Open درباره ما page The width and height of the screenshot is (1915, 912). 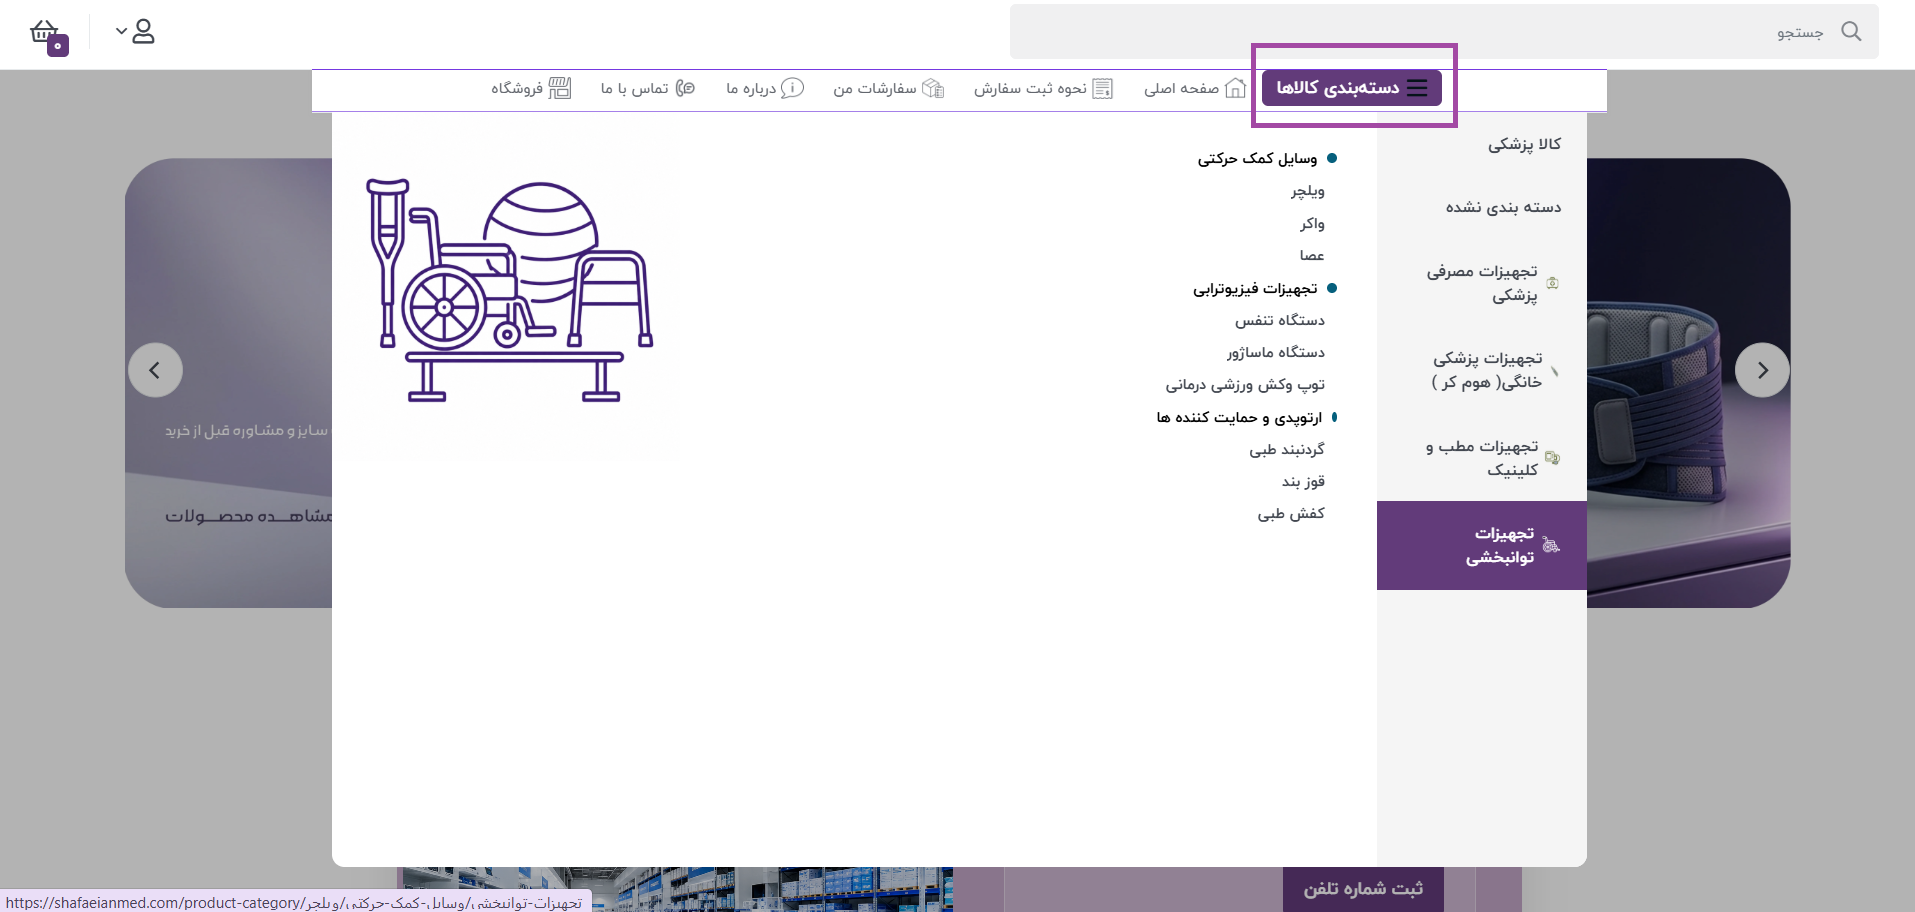click(751, 88)
